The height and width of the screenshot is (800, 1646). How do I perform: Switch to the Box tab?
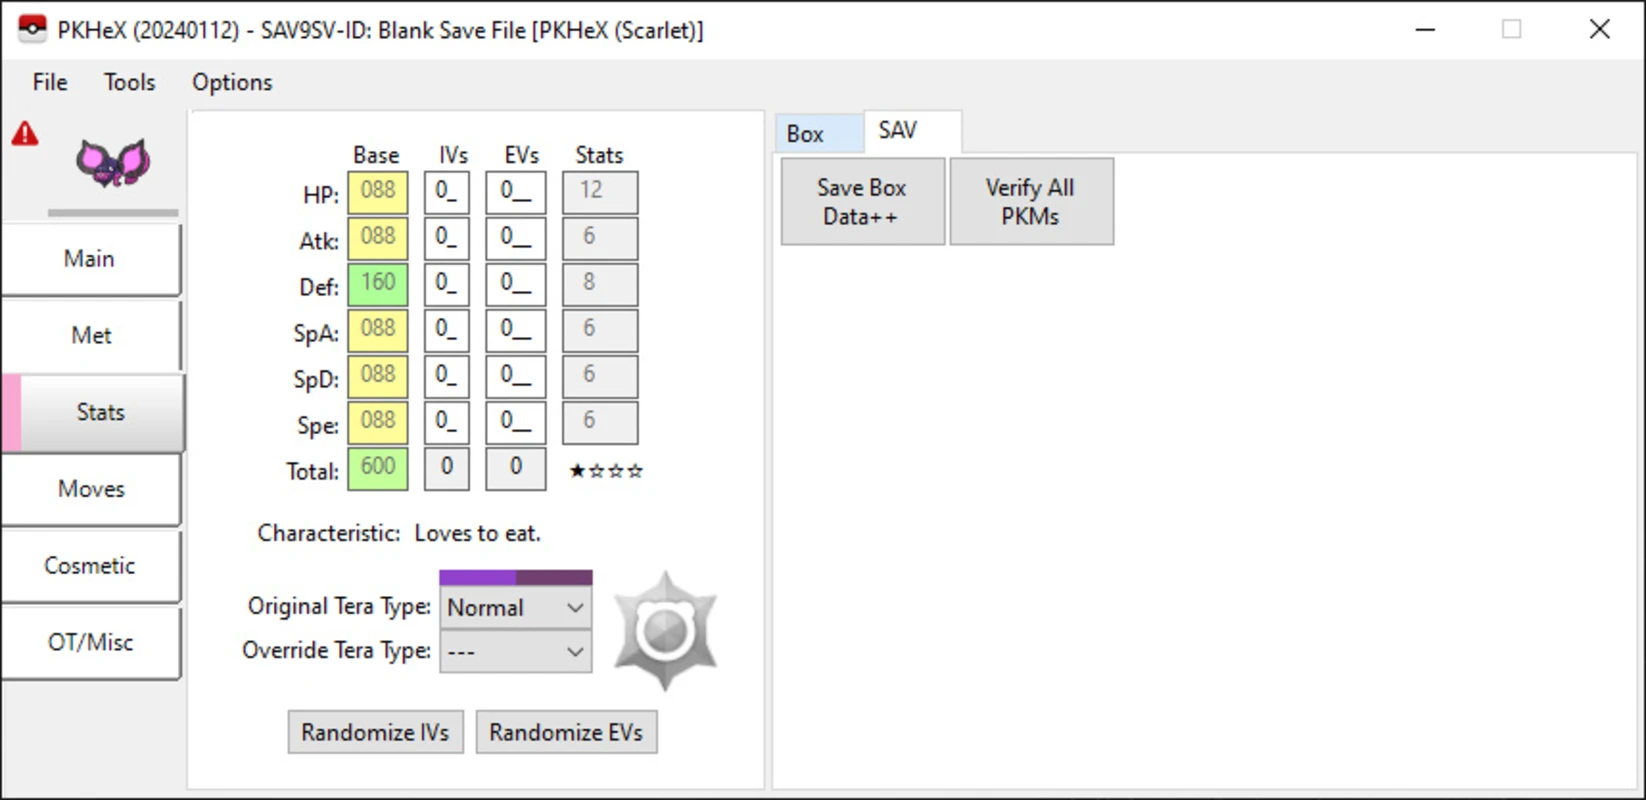click(x=806, y=134)
